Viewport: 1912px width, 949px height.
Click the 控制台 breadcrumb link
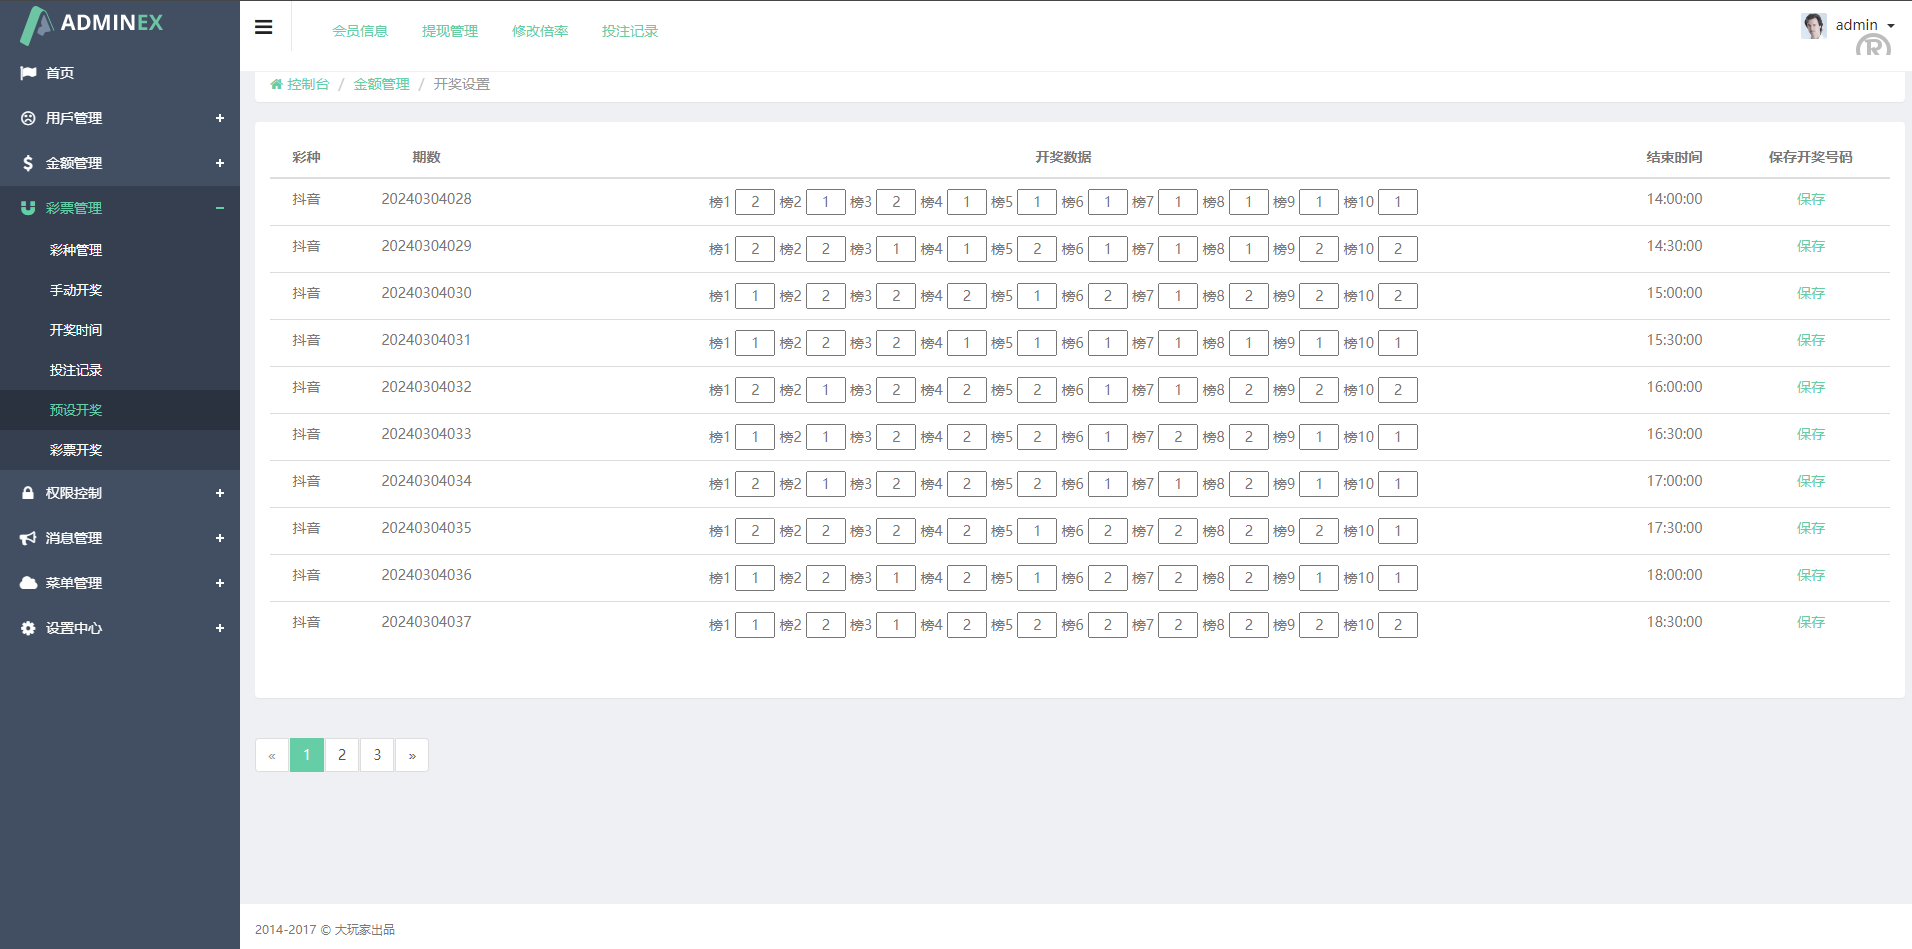307,84
